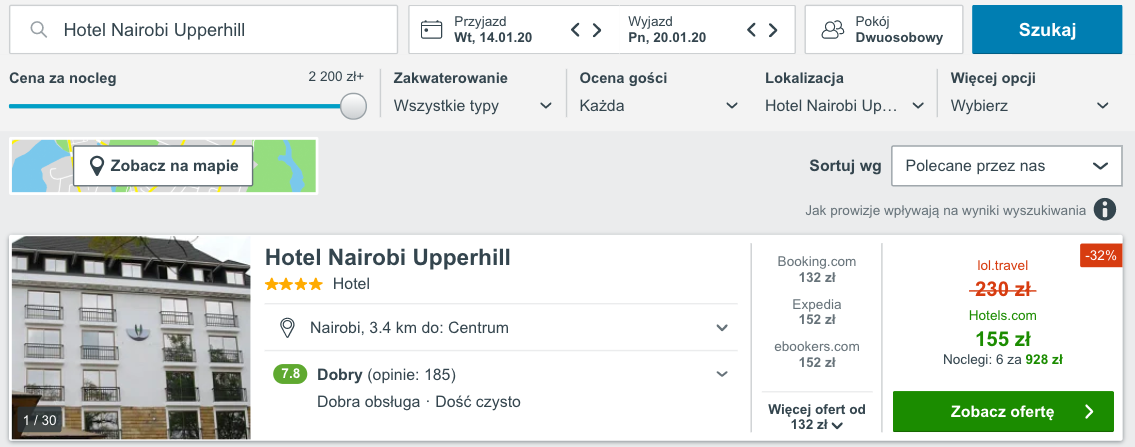Click the commission info icon
1135x447 pixels.
point(1104,210)
